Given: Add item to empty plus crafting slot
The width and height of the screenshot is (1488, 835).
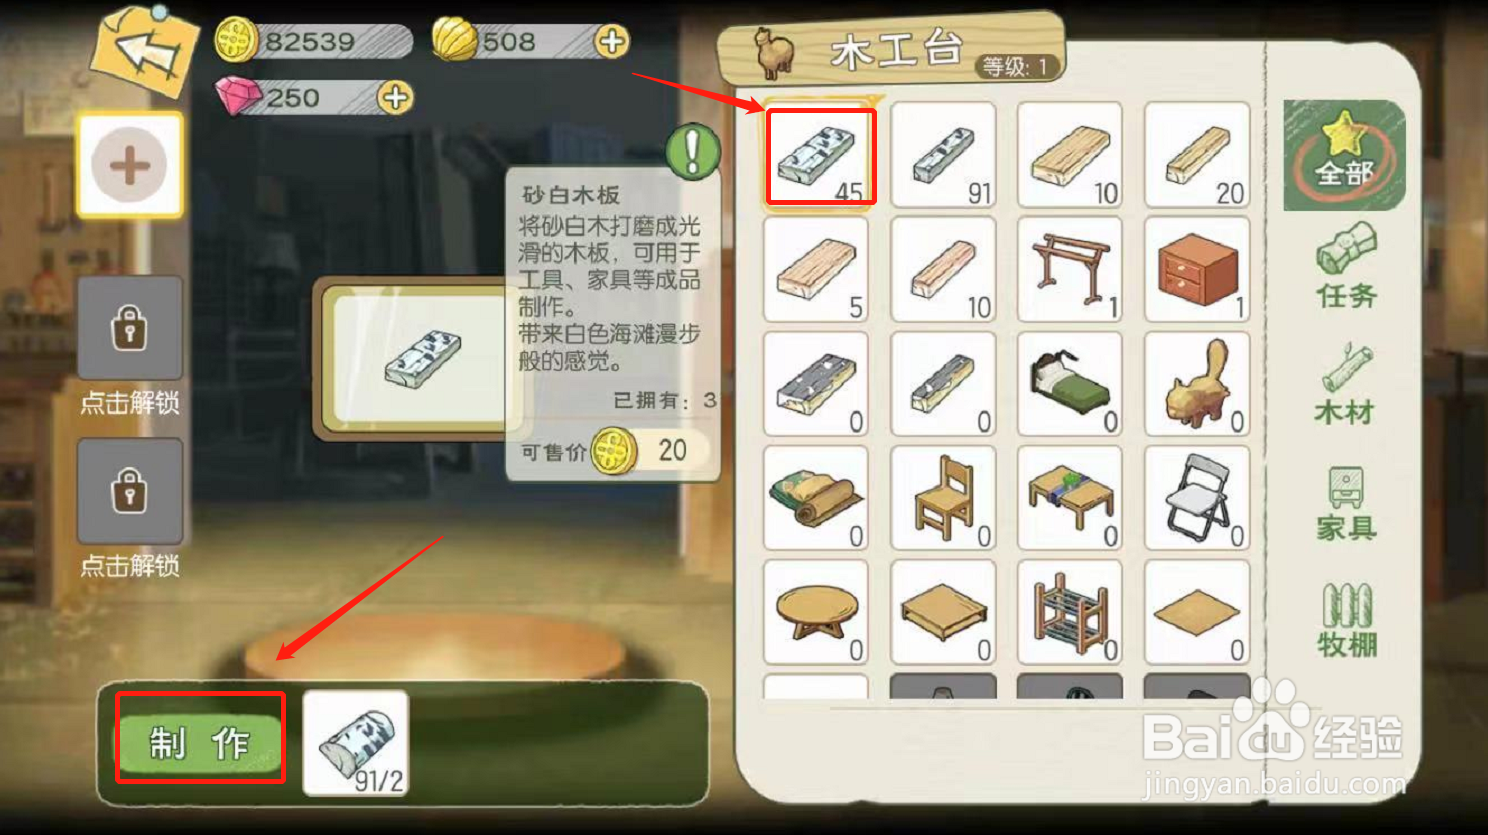Looking at the screenshot, I should (130, 165).
